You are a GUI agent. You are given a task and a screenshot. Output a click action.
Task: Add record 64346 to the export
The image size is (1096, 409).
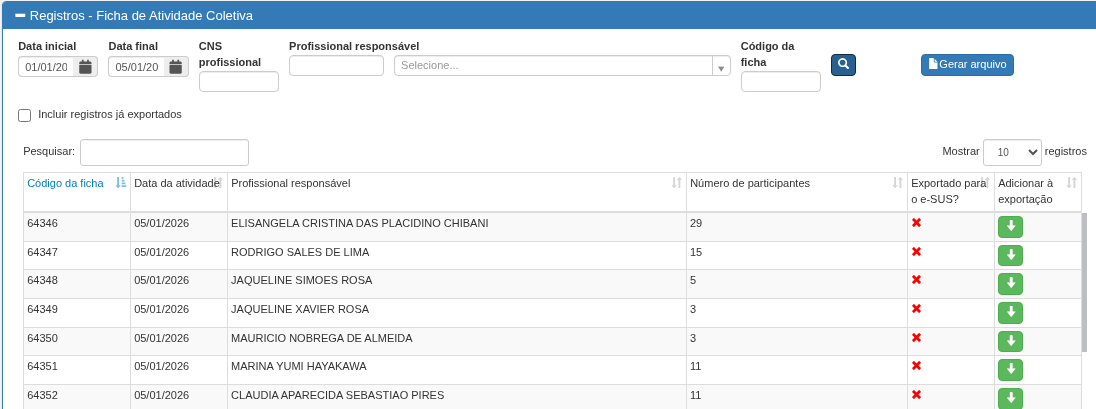tap(1010, 227)
